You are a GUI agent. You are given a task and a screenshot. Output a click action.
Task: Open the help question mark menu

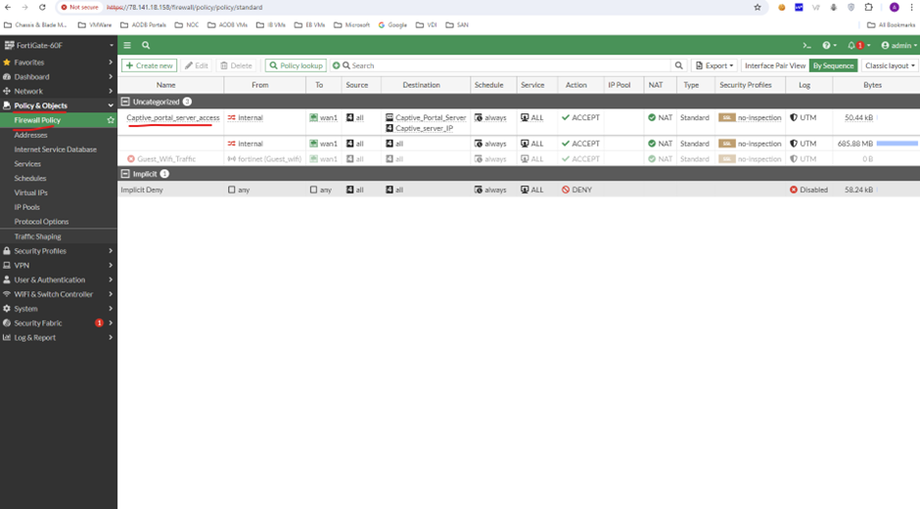pyautogui.click(x=829, y=45)
